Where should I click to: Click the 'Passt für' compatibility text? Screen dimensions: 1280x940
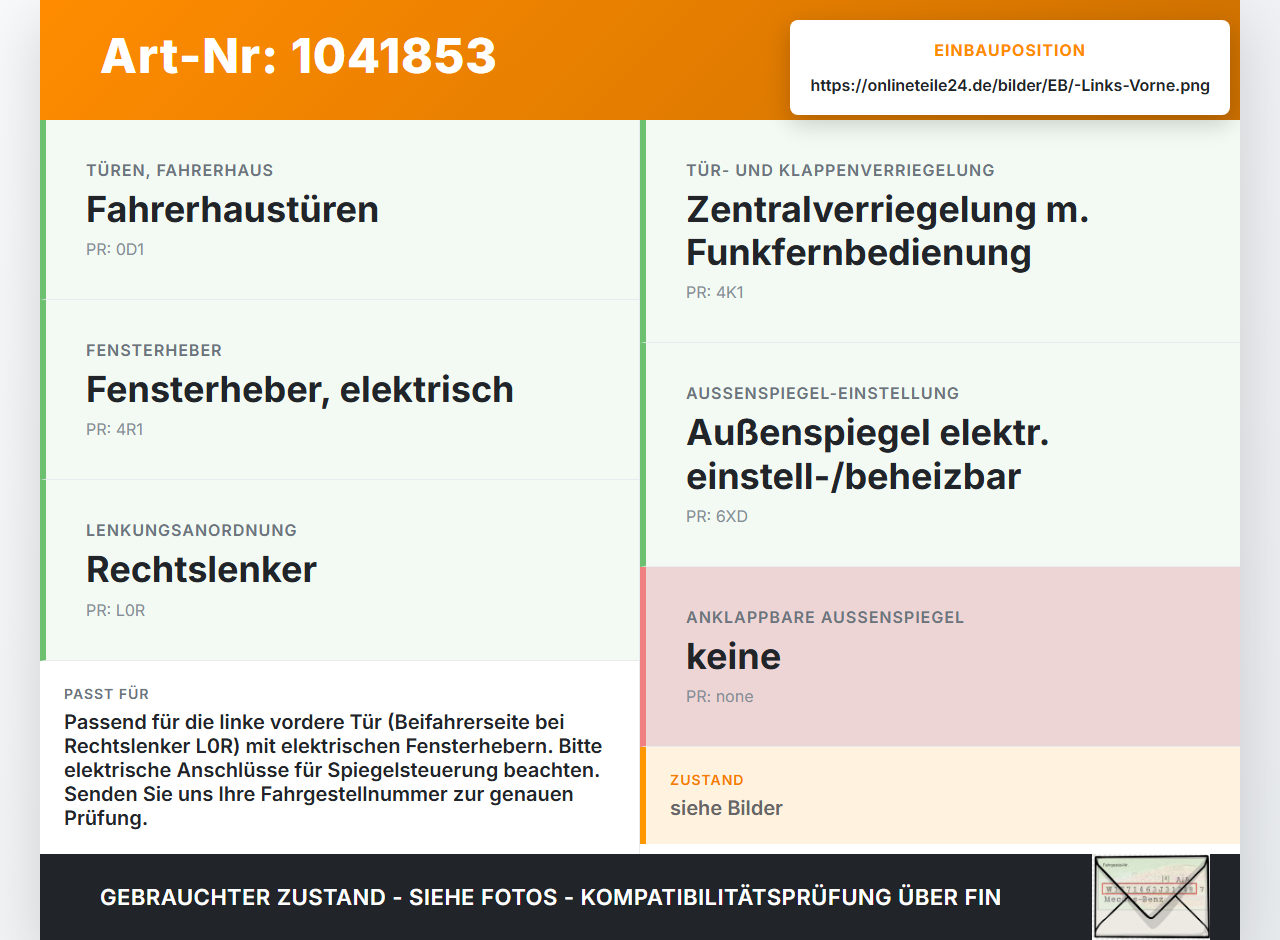click(333, 770)
